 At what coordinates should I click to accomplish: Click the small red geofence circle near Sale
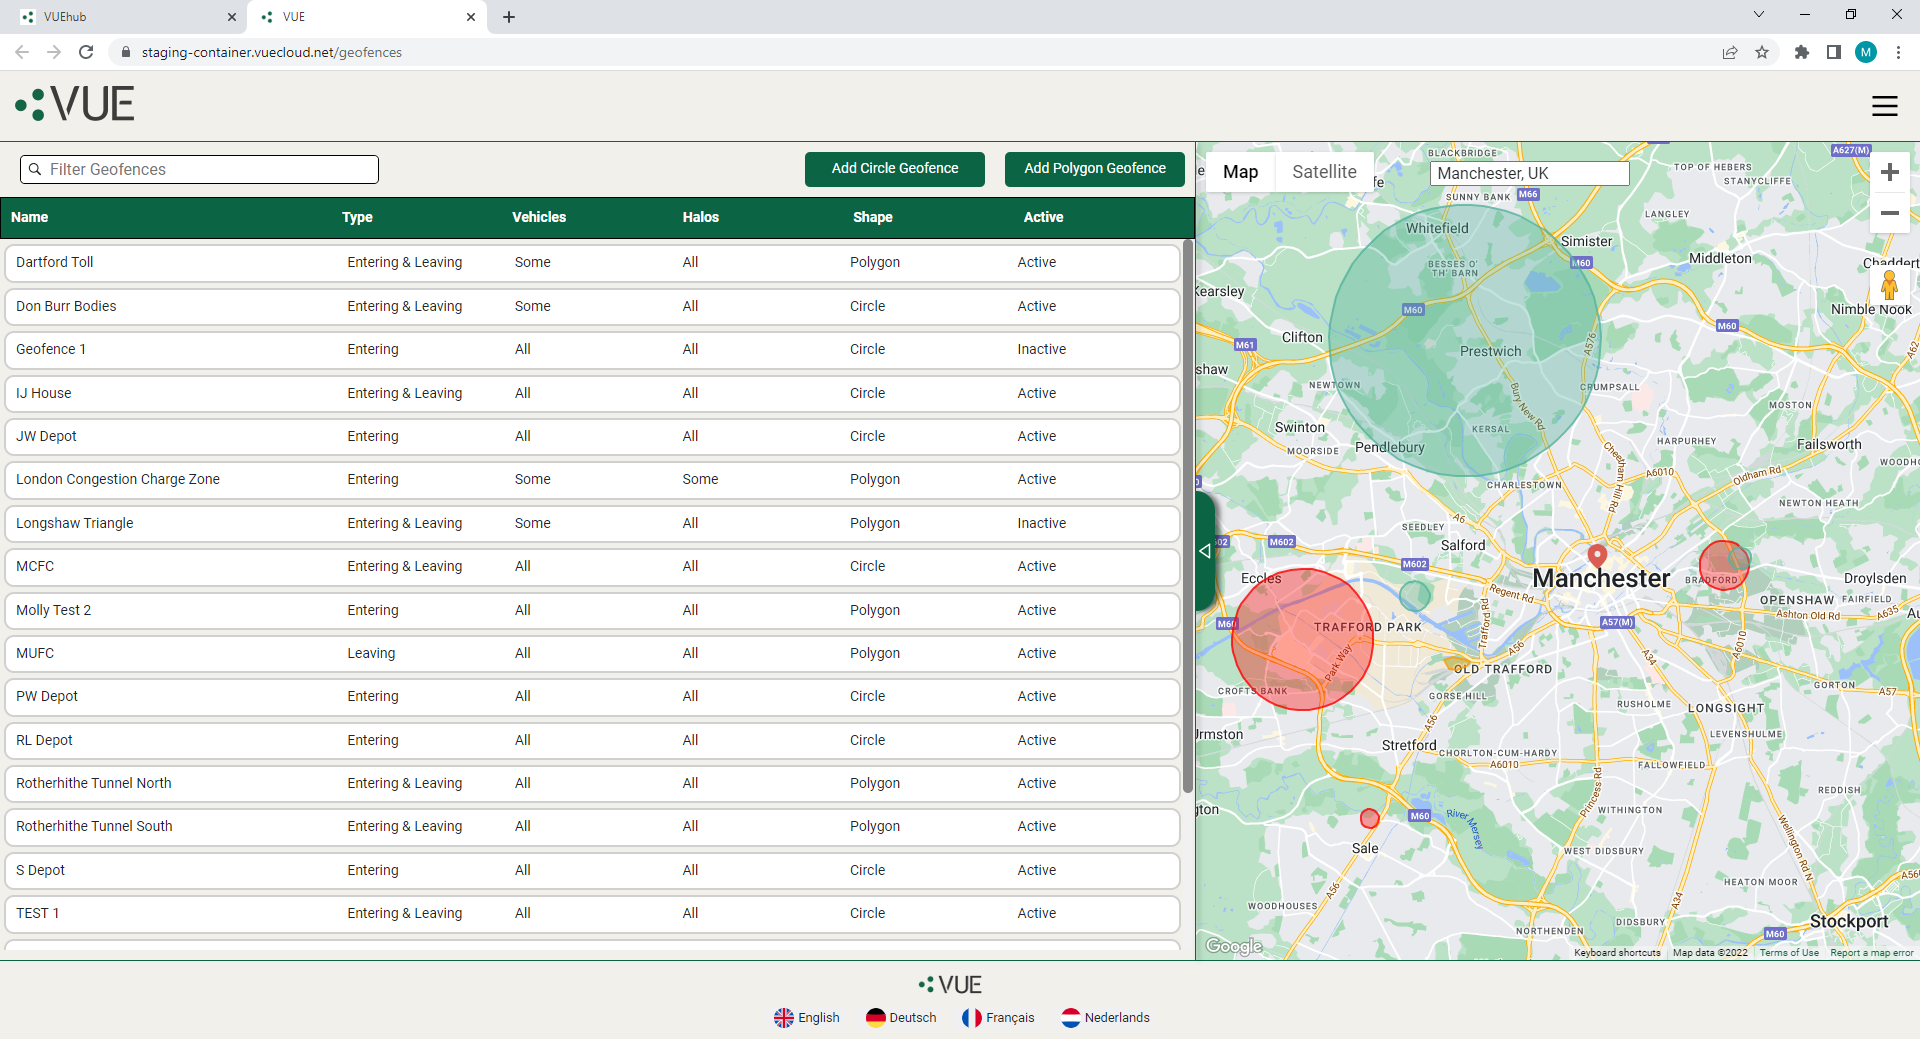click(x=1370, y=819)
